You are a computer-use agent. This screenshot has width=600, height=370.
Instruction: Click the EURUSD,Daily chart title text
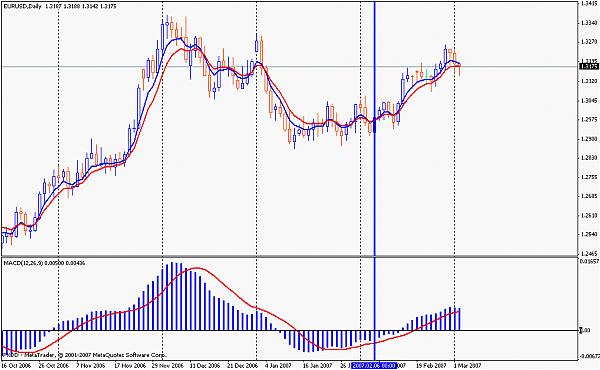pos(23,7)
